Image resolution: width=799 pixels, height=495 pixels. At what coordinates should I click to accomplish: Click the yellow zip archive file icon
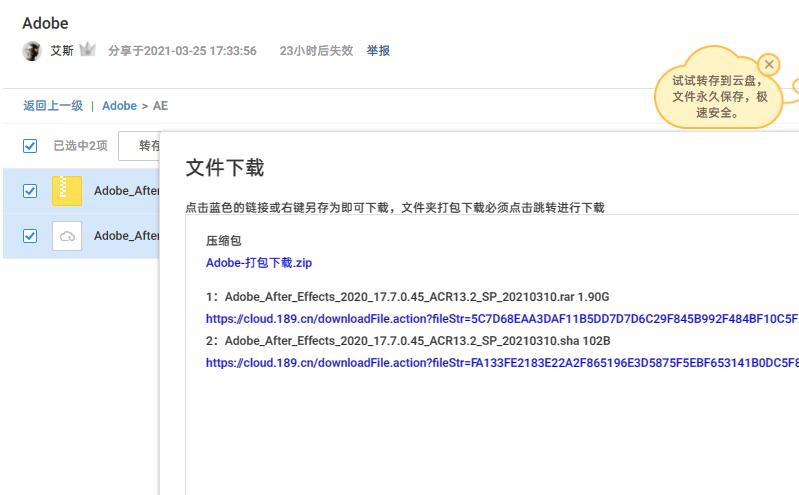pos(67,191)
